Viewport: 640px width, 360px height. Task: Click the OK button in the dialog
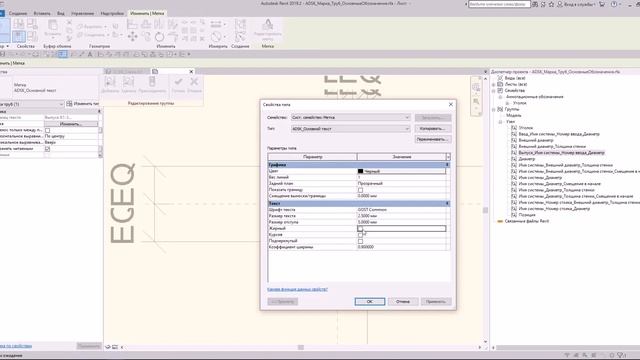tap(370, 302)
